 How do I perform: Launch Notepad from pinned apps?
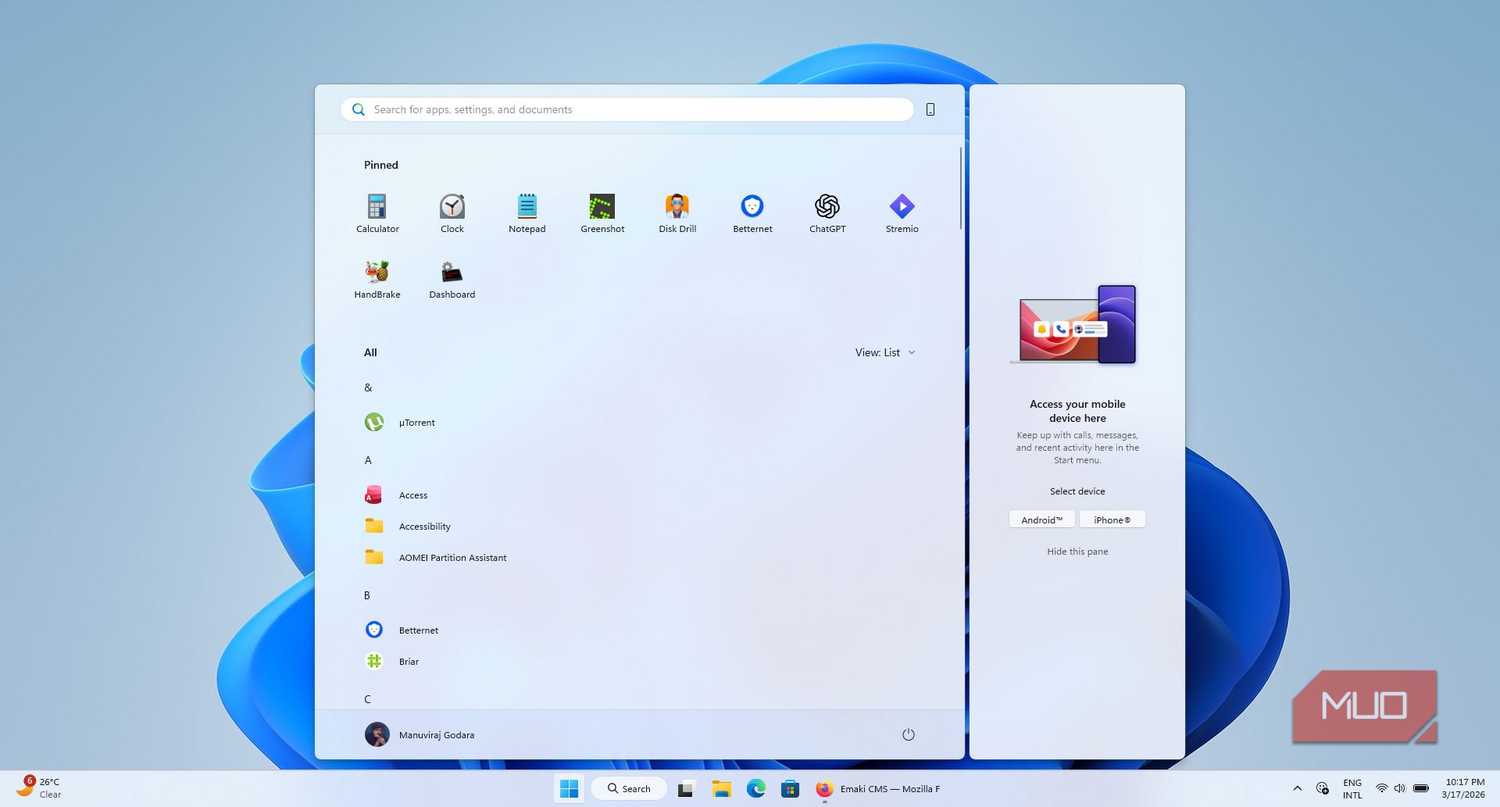[527, 214]
